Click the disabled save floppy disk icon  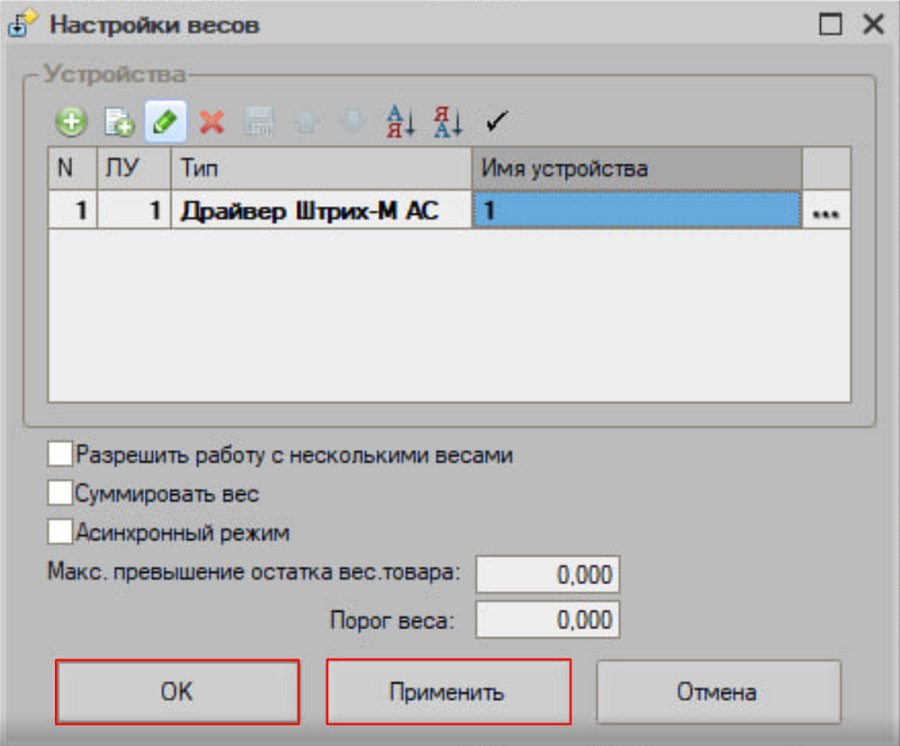coord(259,122)
